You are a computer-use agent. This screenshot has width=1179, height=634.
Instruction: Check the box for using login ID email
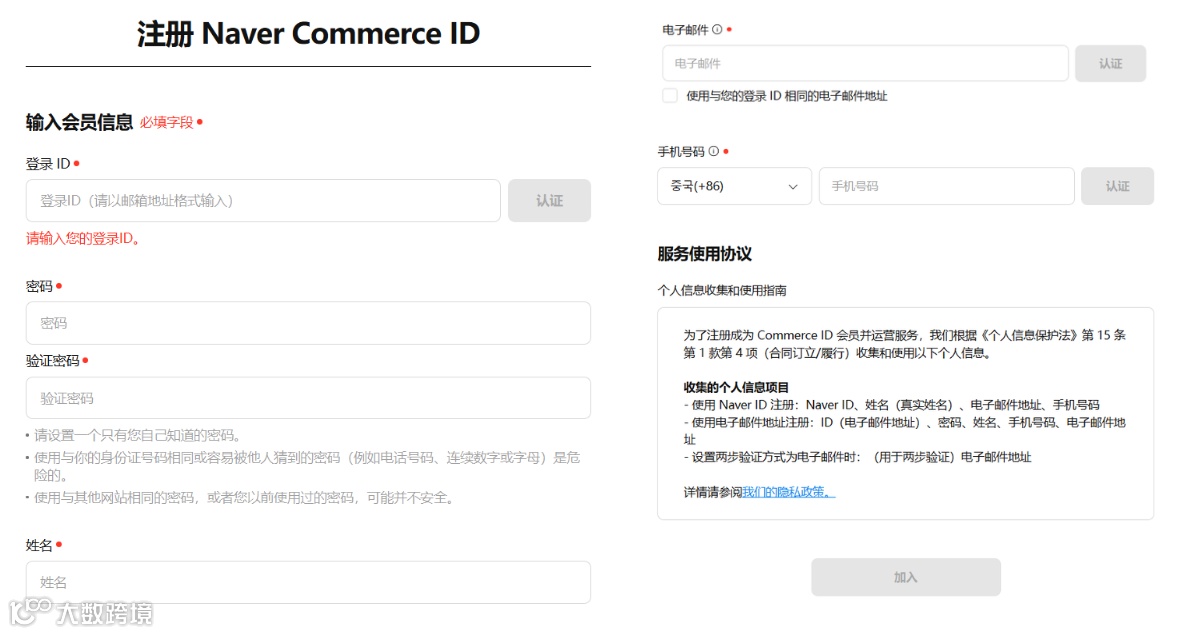670,96
